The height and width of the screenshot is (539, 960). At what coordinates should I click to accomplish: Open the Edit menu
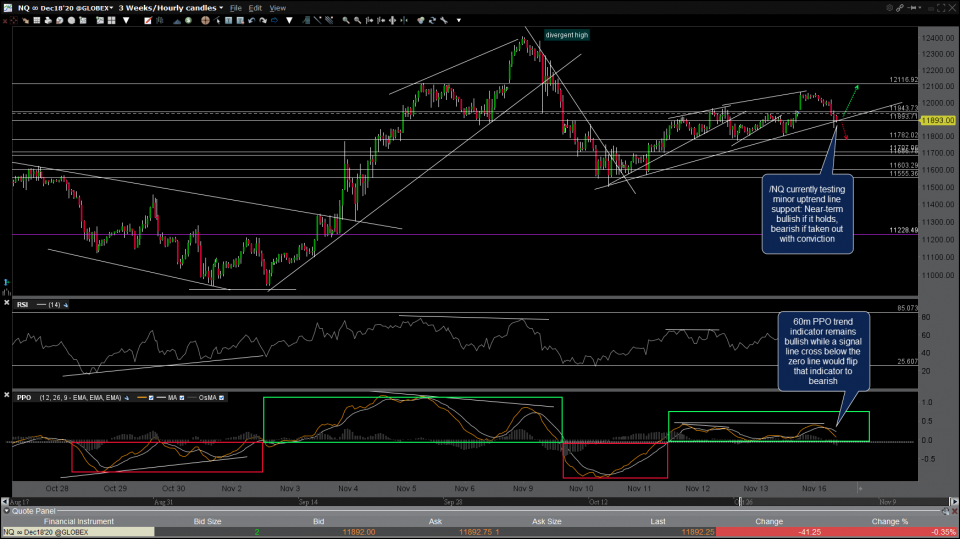(x=255, y=8)
